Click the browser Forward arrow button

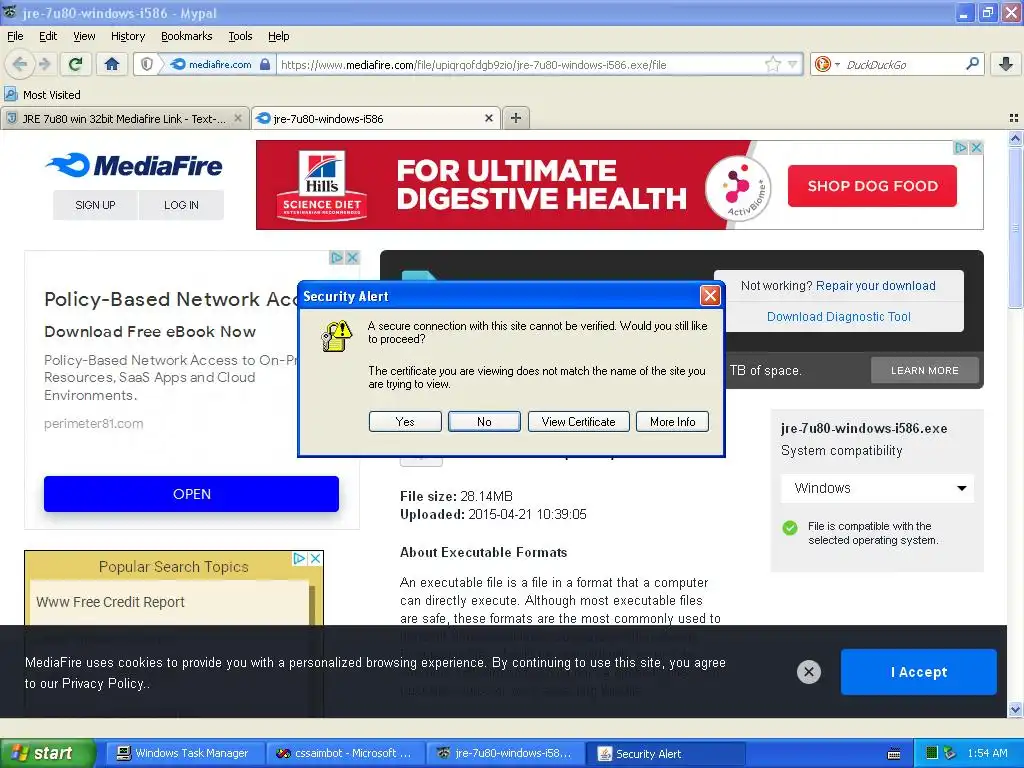[x=44, y=64]
